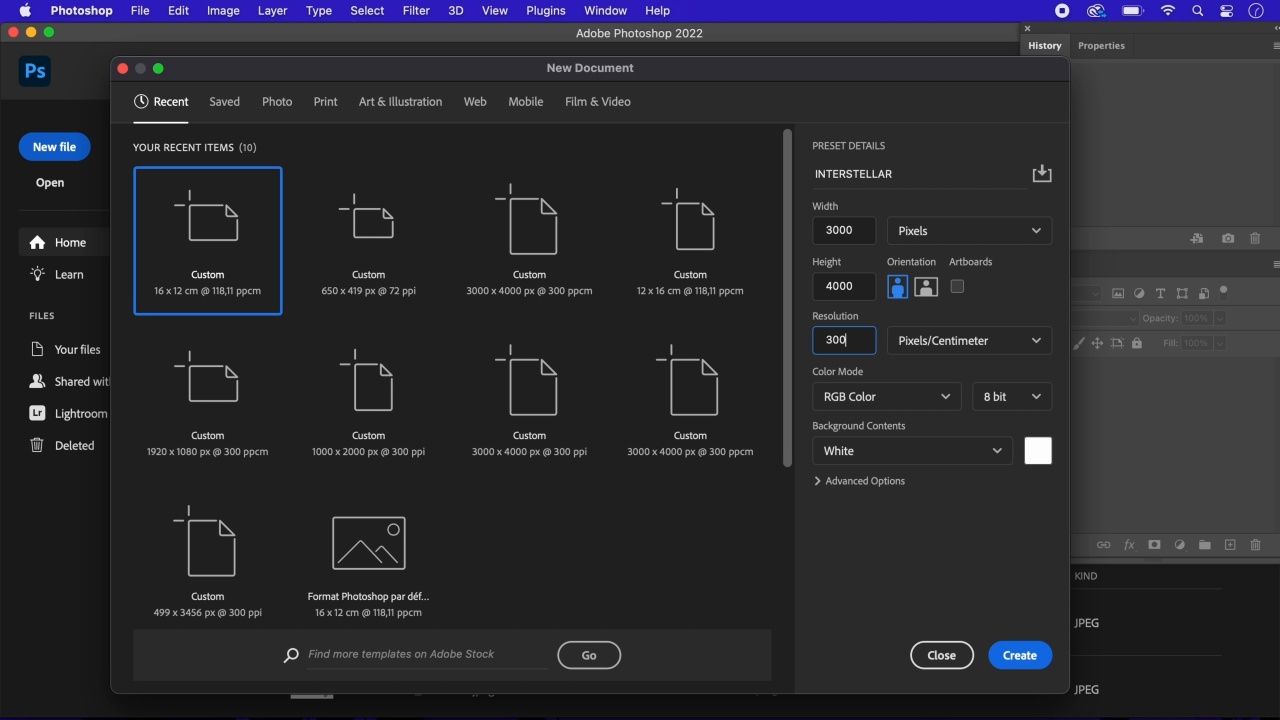Open the Resolution units dropdown

[x=968, y=341]
